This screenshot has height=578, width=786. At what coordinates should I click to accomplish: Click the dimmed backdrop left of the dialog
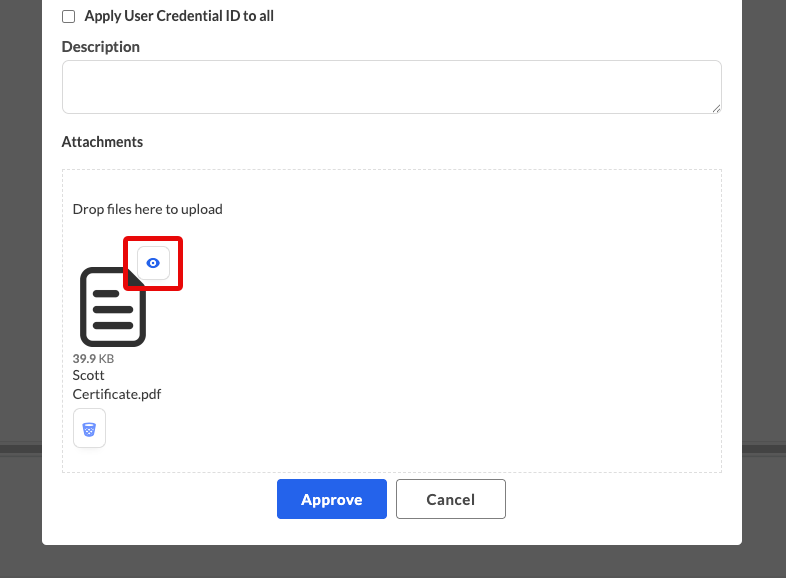coord(21,251)
